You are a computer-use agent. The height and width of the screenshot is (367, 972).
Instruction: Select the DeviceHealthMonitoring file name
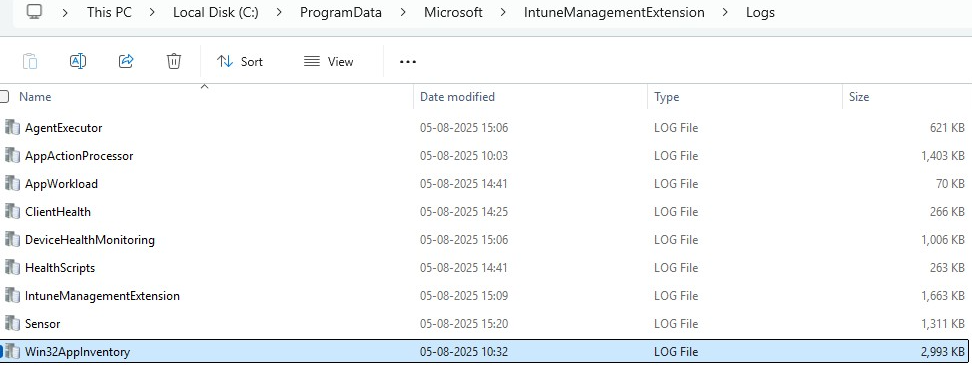tap(90, 239)
